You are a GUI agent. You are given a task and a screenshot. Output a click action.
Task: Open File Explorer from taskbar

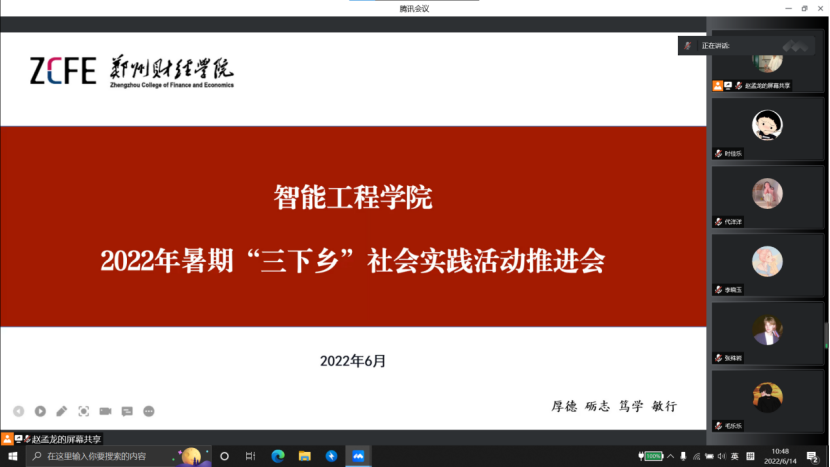304,456
